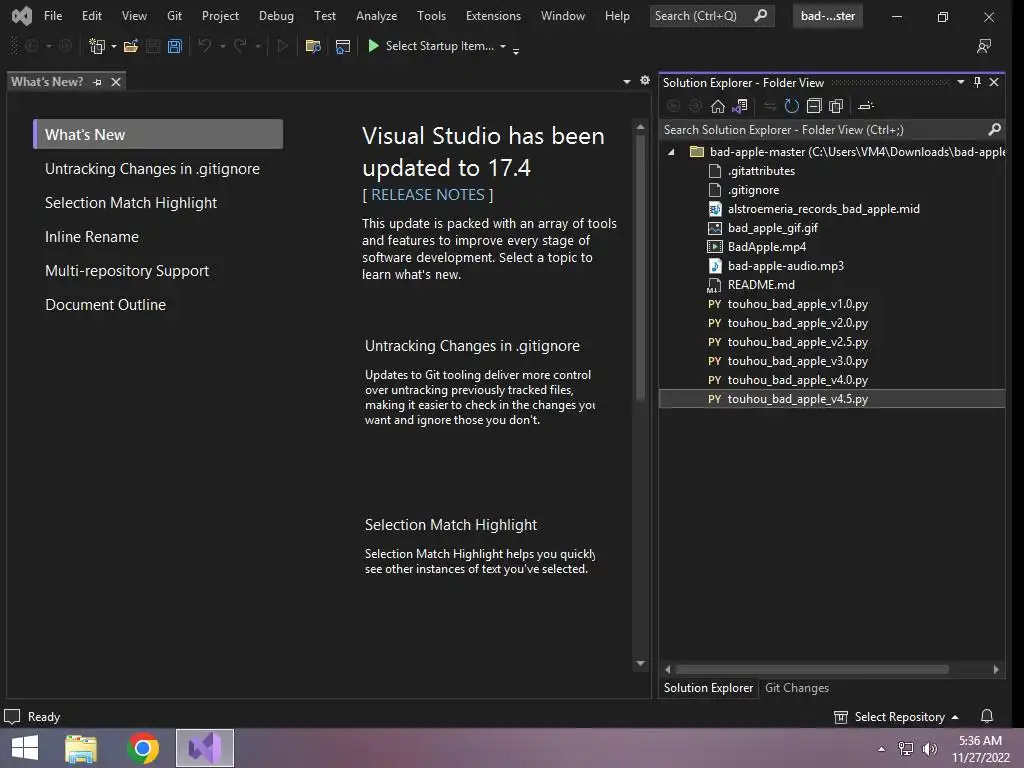This screenshot has width=1024, height=768.
Task: Open the New Item dropdown arrow
Action: pyautogui.click(x=114, y=46)
